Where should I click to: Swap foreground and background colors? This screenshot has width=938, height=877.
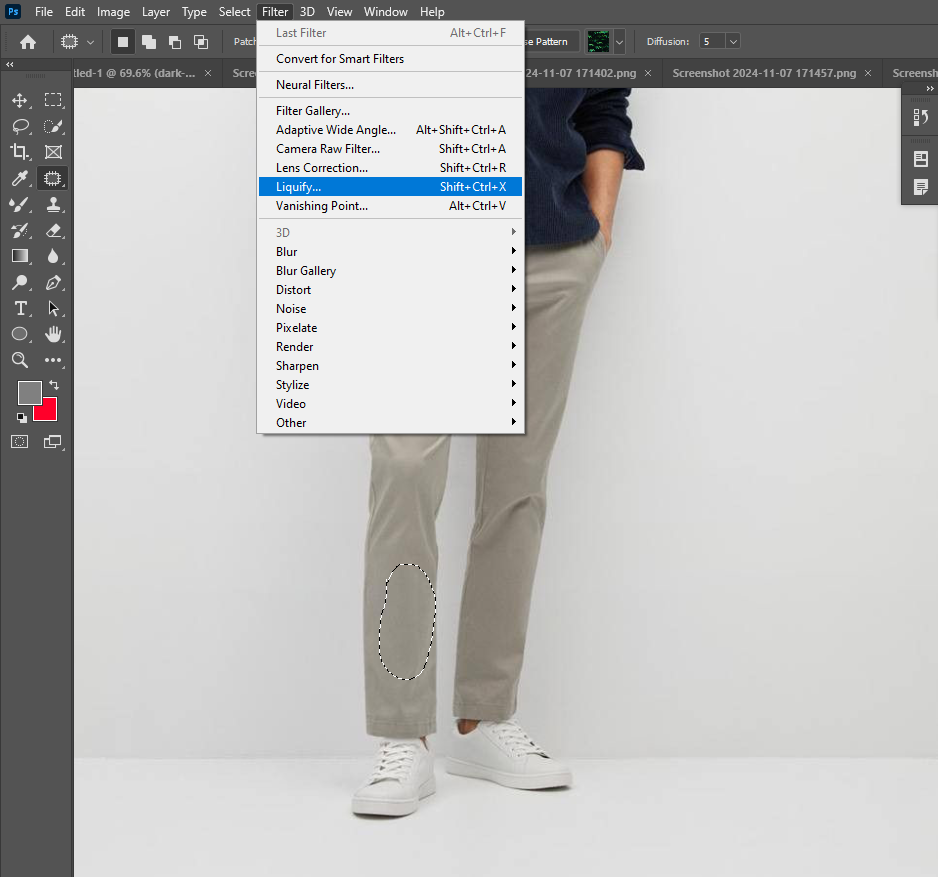tap(54, 385)
